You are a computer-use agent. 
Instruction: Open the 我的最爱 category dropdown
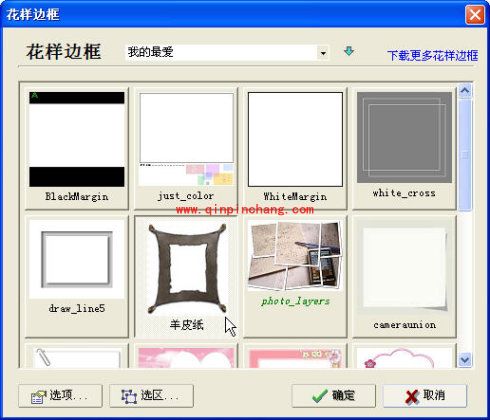click(227, 52)
